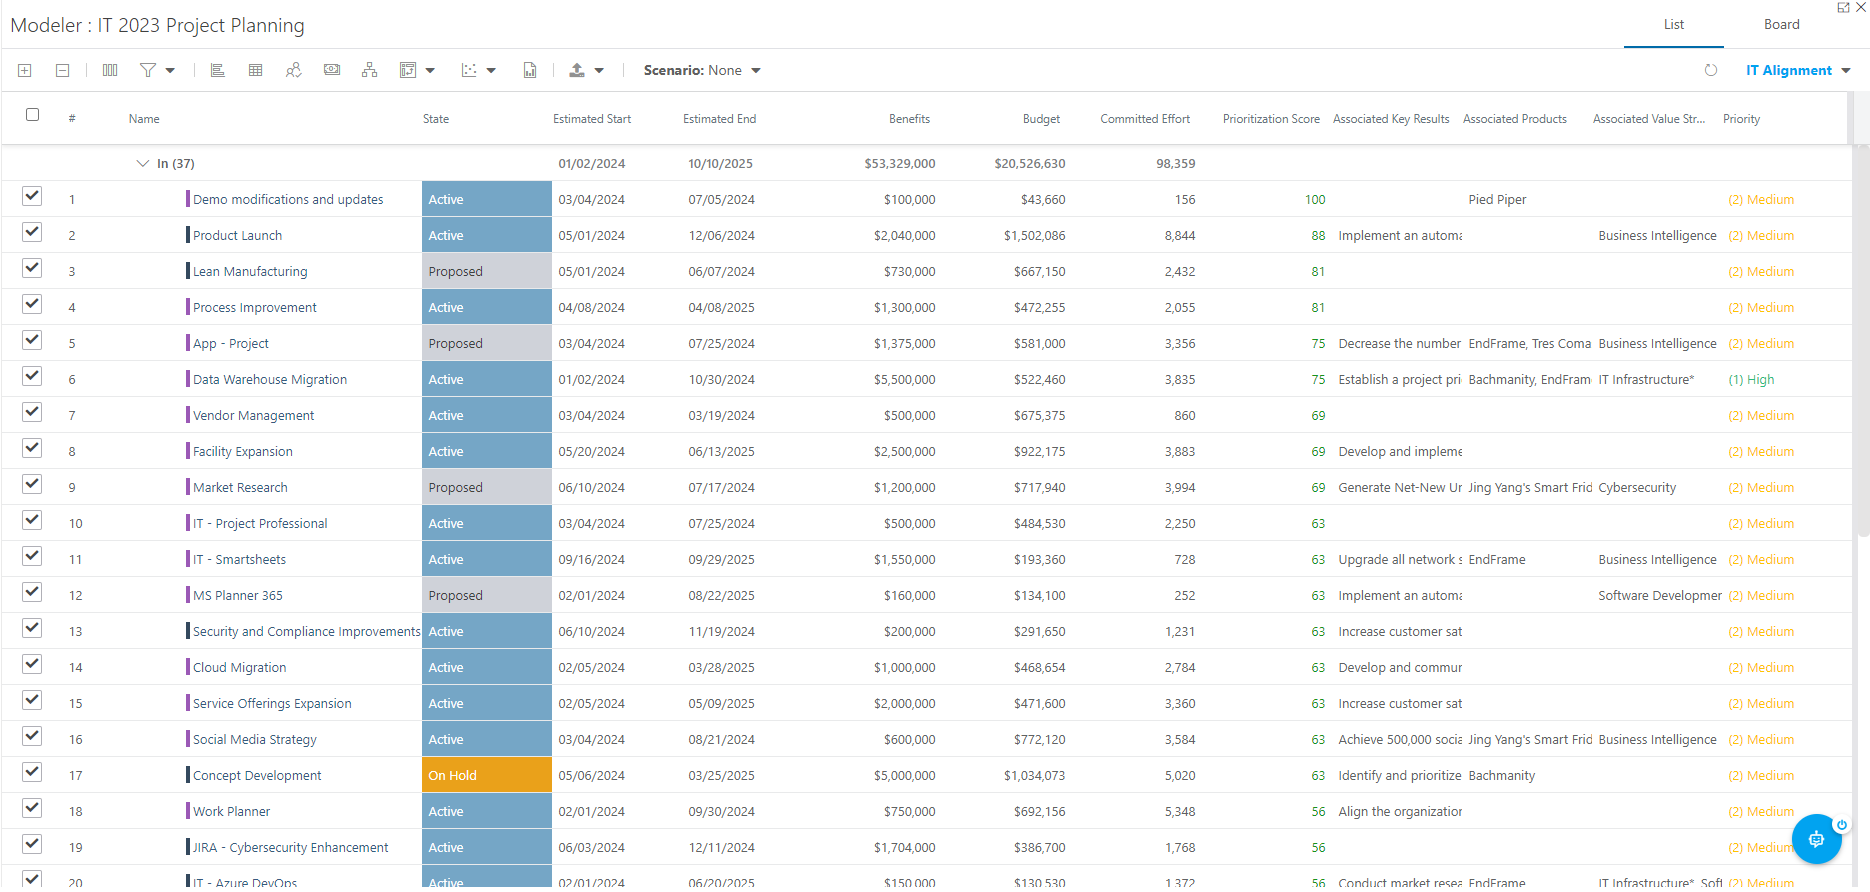Open the IT Alignment view dropdown
This screenshot has height=892, width=1870.
[1798, 70]
